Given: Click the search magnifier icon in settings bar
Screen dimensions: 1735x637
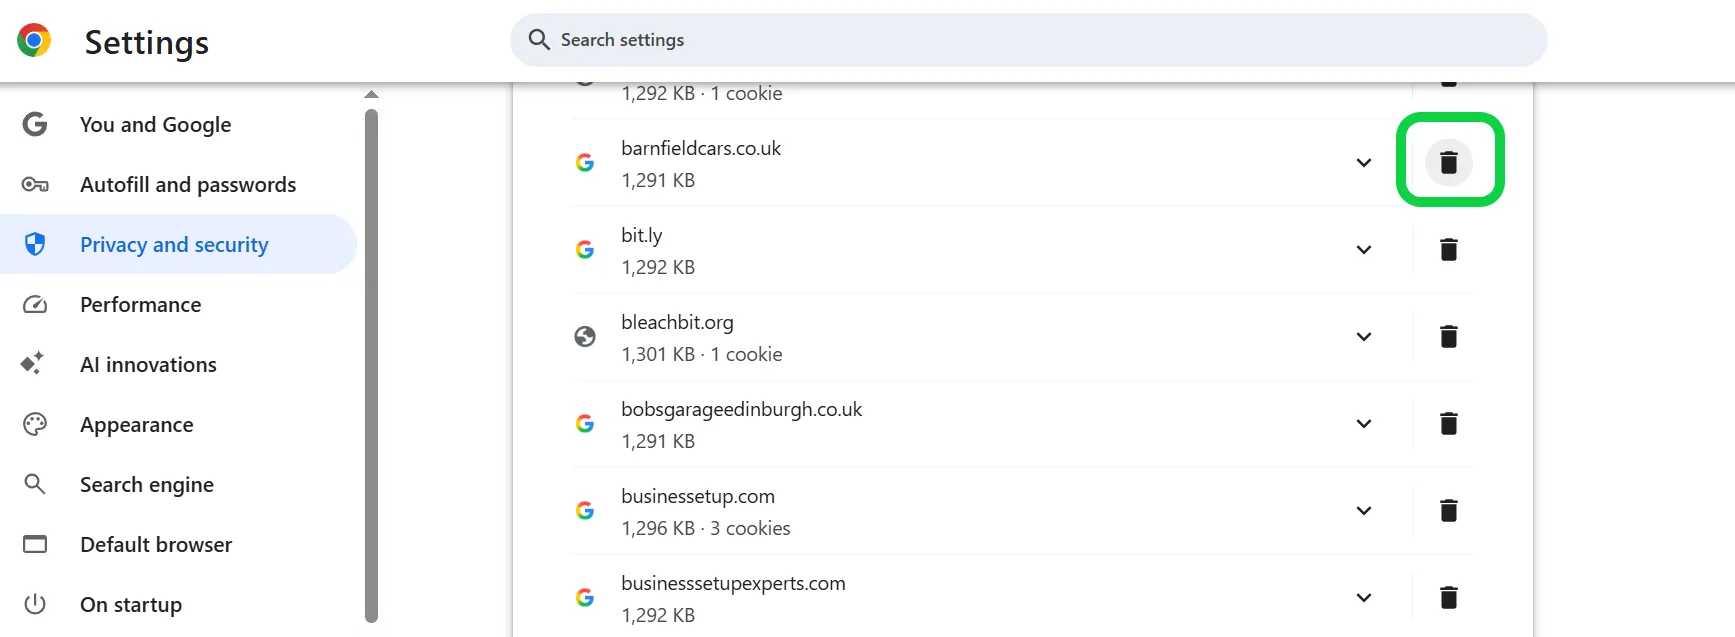Looking at the screenshot, I should [x=539, y=40].
